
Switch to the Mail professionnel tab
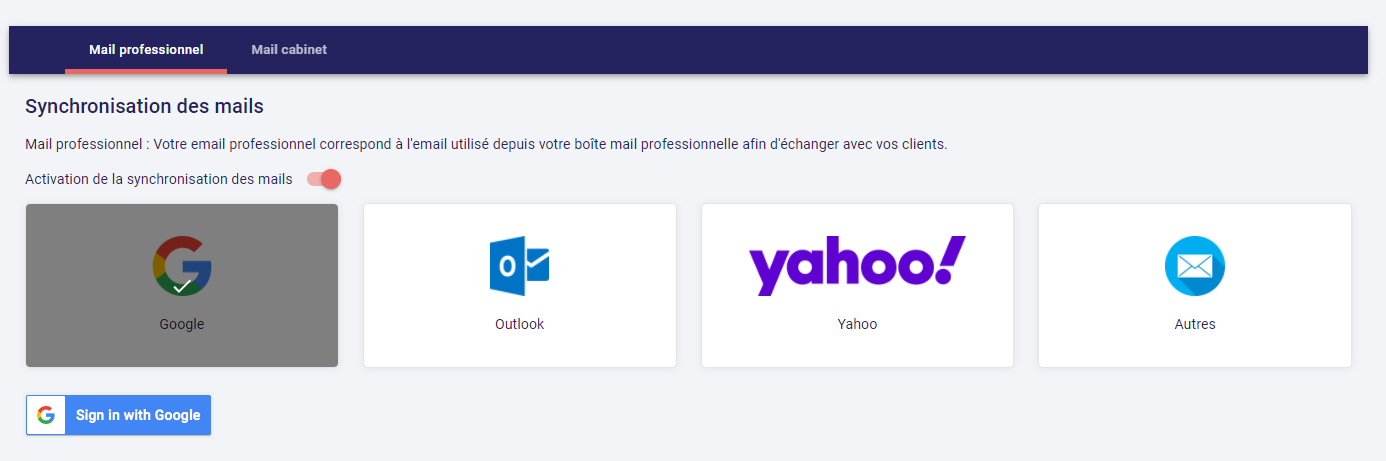tap(146, 49)
